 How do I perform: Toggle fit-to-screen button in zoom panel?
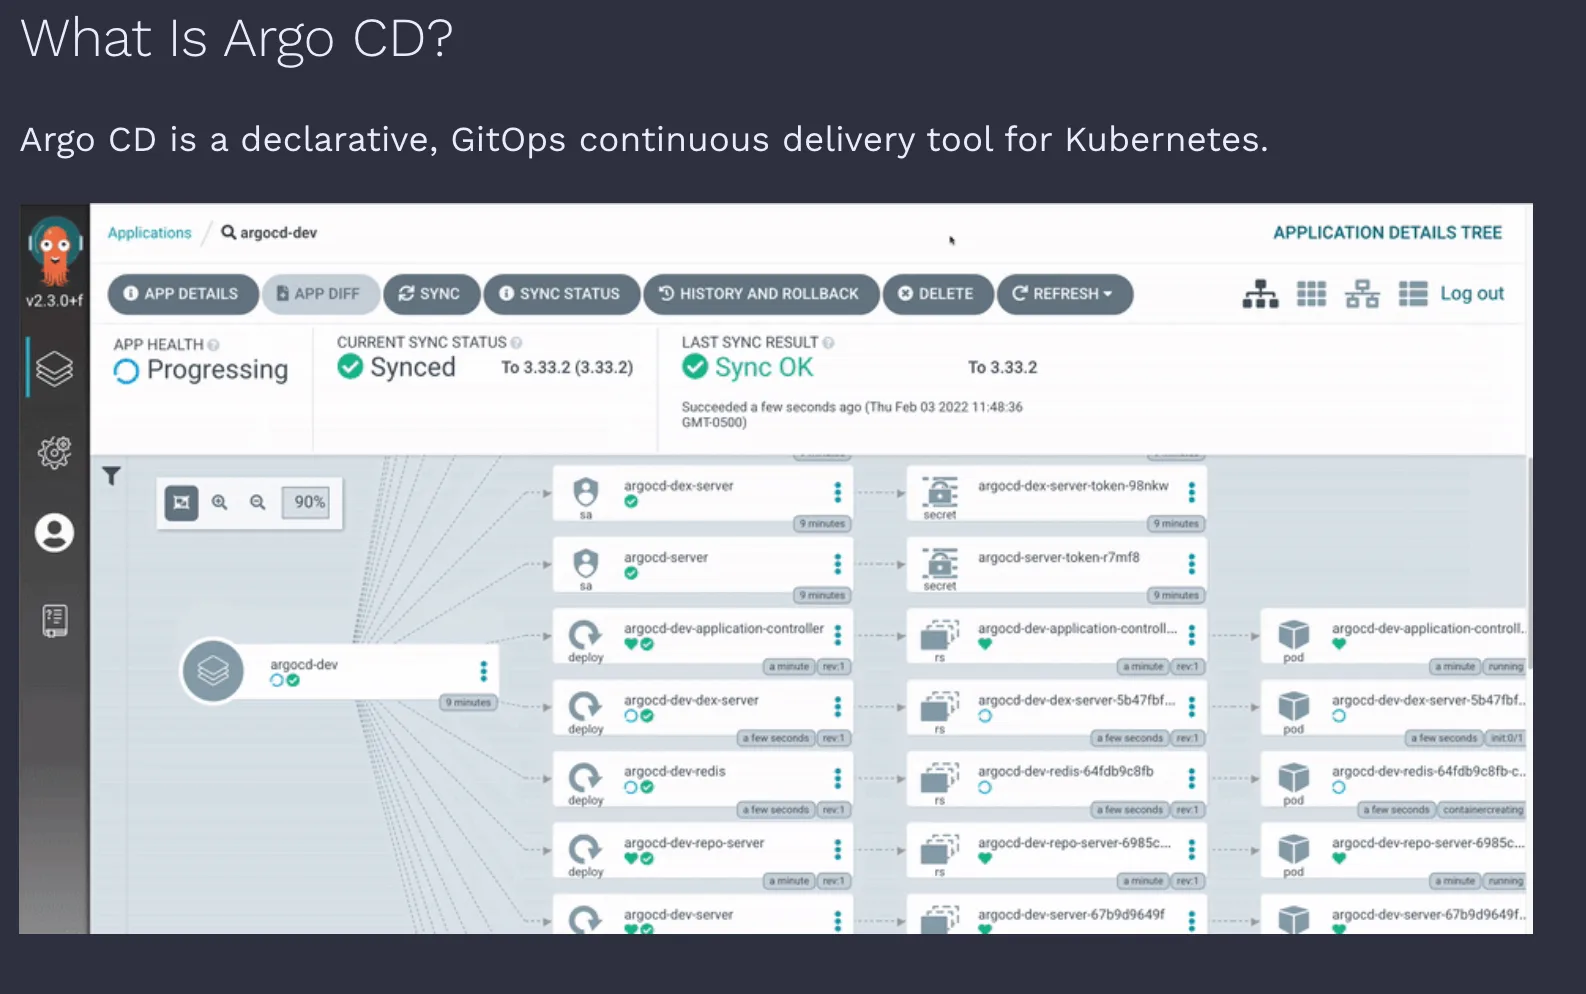point(181,502)
